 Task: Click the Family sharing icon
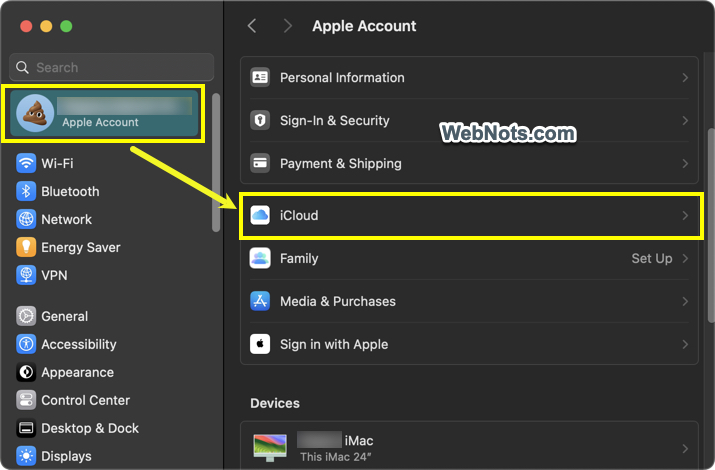[260, 258]
